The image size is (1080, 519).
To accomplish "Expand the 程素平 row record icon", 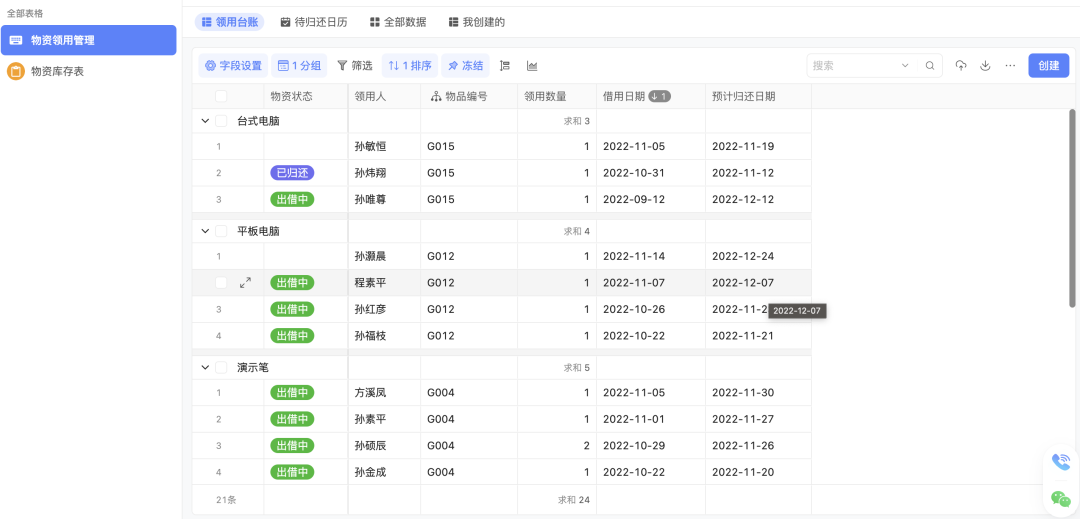I will pos(245,282).
